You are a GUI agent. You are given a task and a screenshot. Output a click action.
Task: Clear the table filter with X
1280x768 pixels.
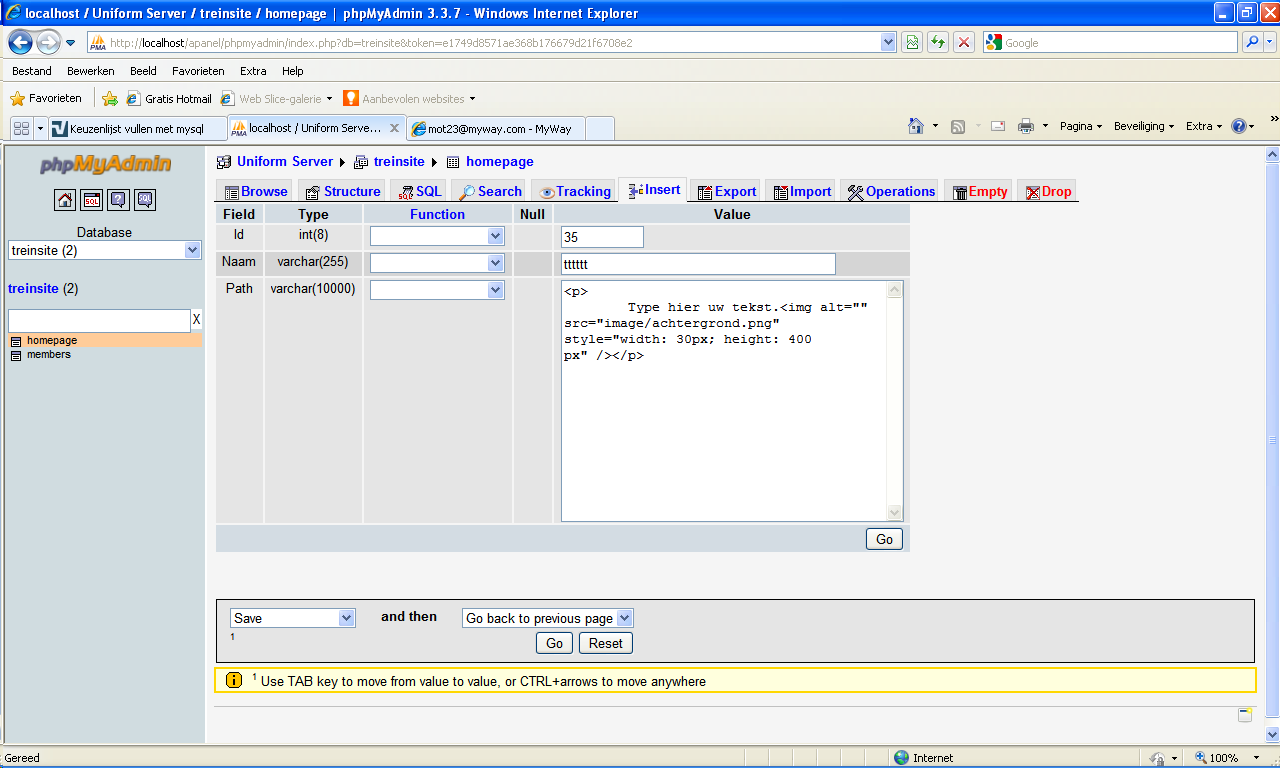tap(196, 320)
